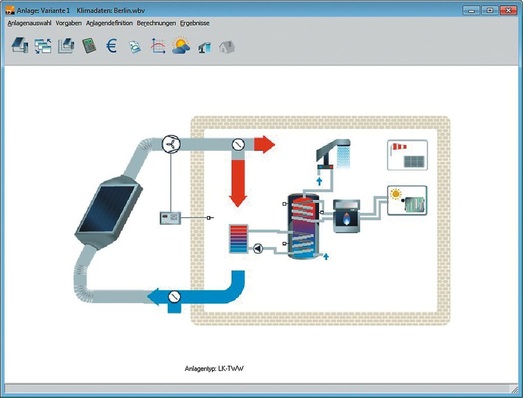Open the Ergebnisse menu
Viewport: 523px width, 398px height.
195,23
